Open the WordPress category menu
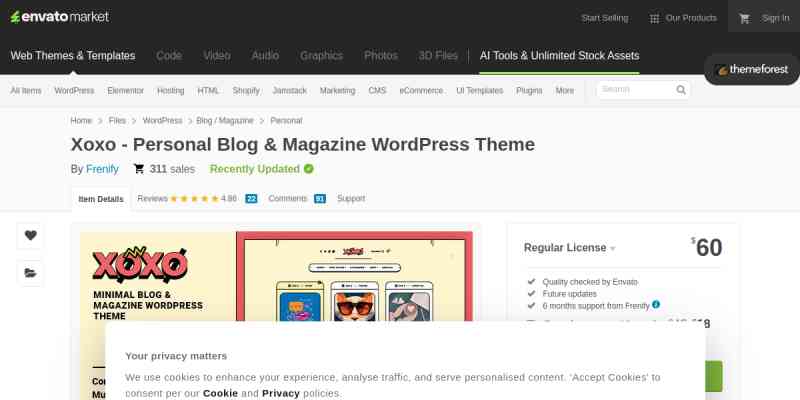The image size is (800, 400). 74,90
